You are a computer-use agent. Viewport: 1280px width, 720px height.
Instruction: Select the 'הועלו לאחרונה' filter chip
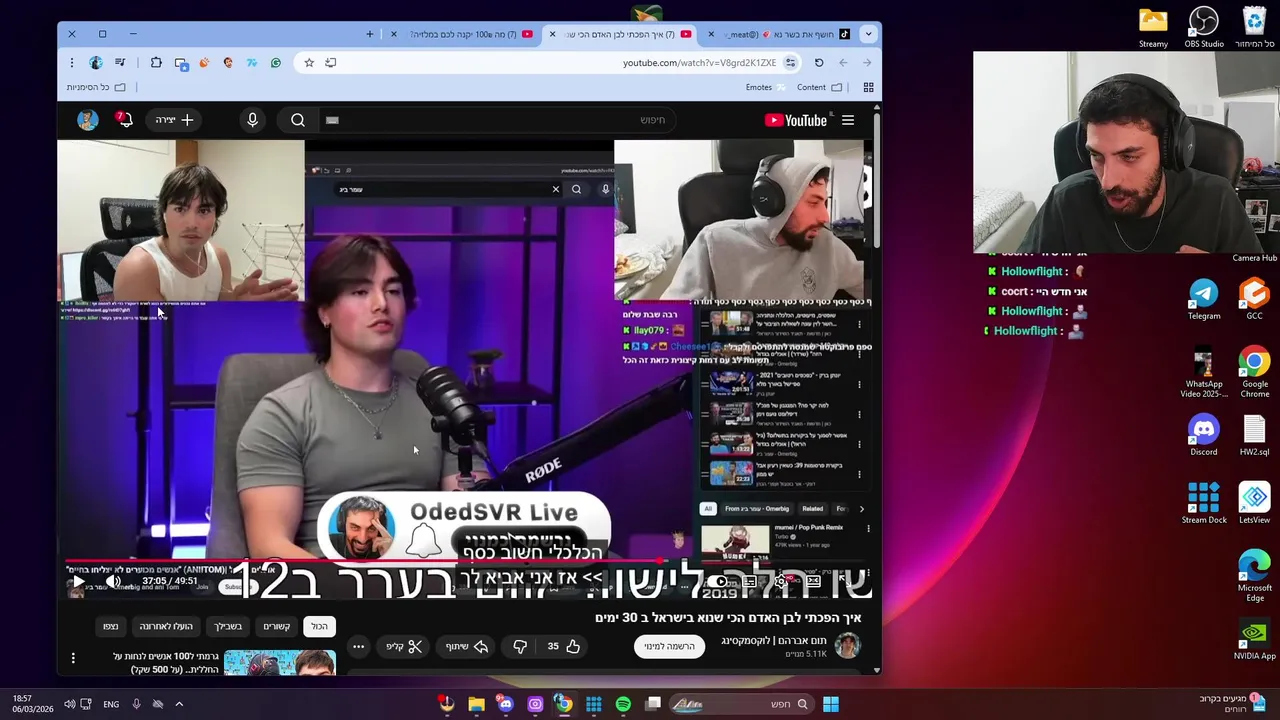click(166, 626)
